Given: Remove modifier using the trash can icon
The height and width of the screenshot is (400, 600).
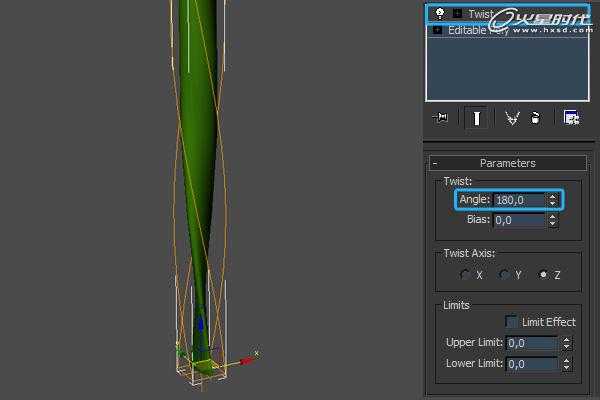Looking at the screenshot, I should (x=536, y=118).
